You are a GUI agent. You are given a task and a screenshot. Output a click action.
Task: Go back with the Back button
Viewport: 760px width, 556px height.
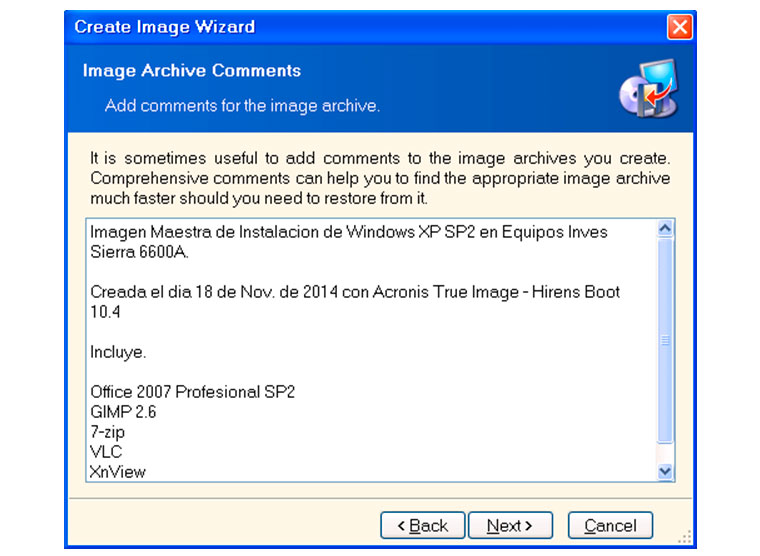click(x=423, y=525)
